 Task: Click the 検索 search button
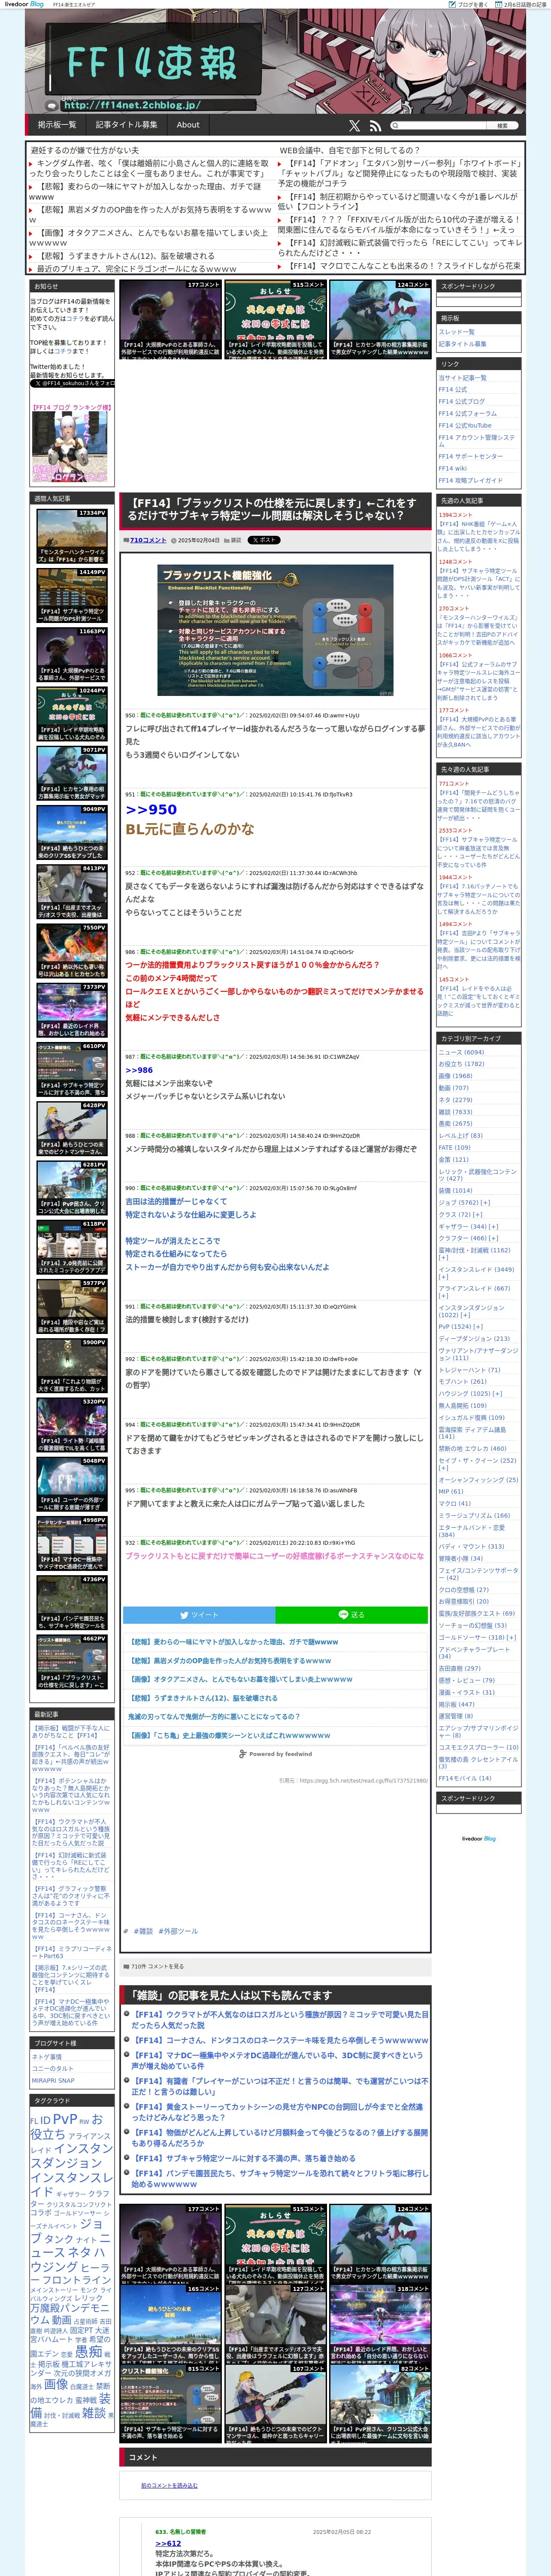(503, 126)
